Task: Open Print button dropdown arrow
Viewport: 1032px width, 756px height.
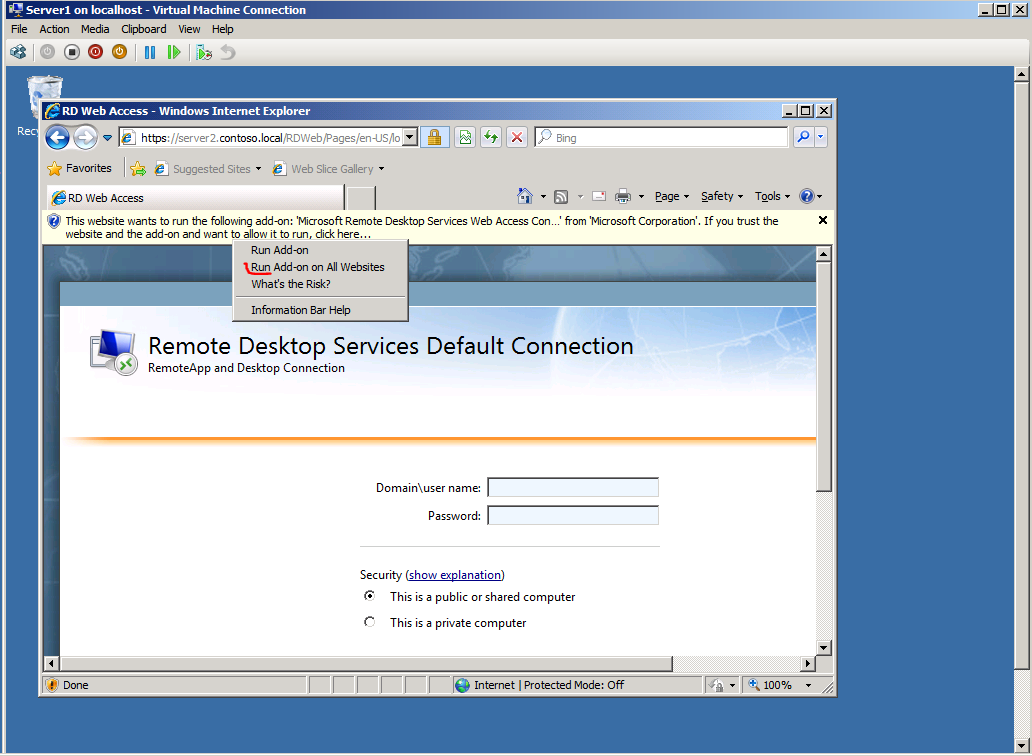Action: point(641,196)
